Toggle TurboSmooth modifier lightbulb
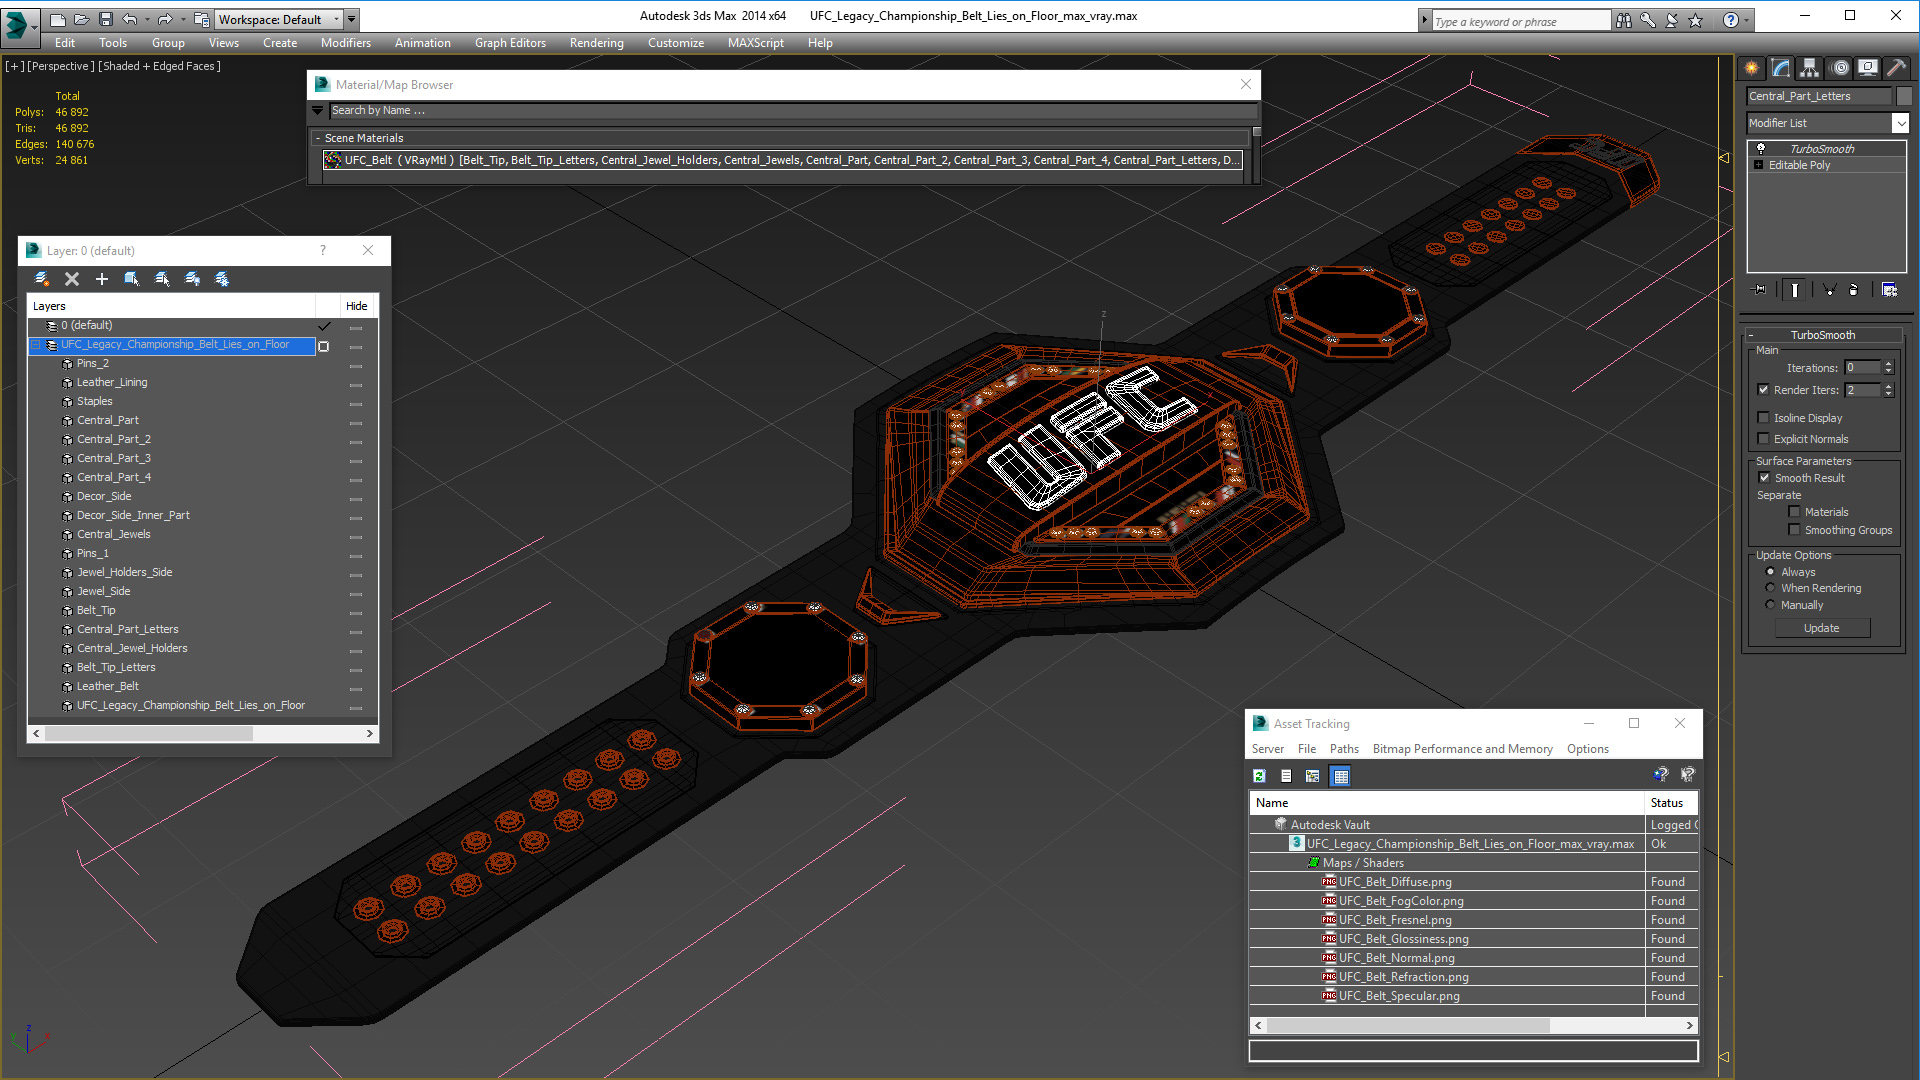Viewport: 1920px width, 1080px height. [x=1761, y=148]
